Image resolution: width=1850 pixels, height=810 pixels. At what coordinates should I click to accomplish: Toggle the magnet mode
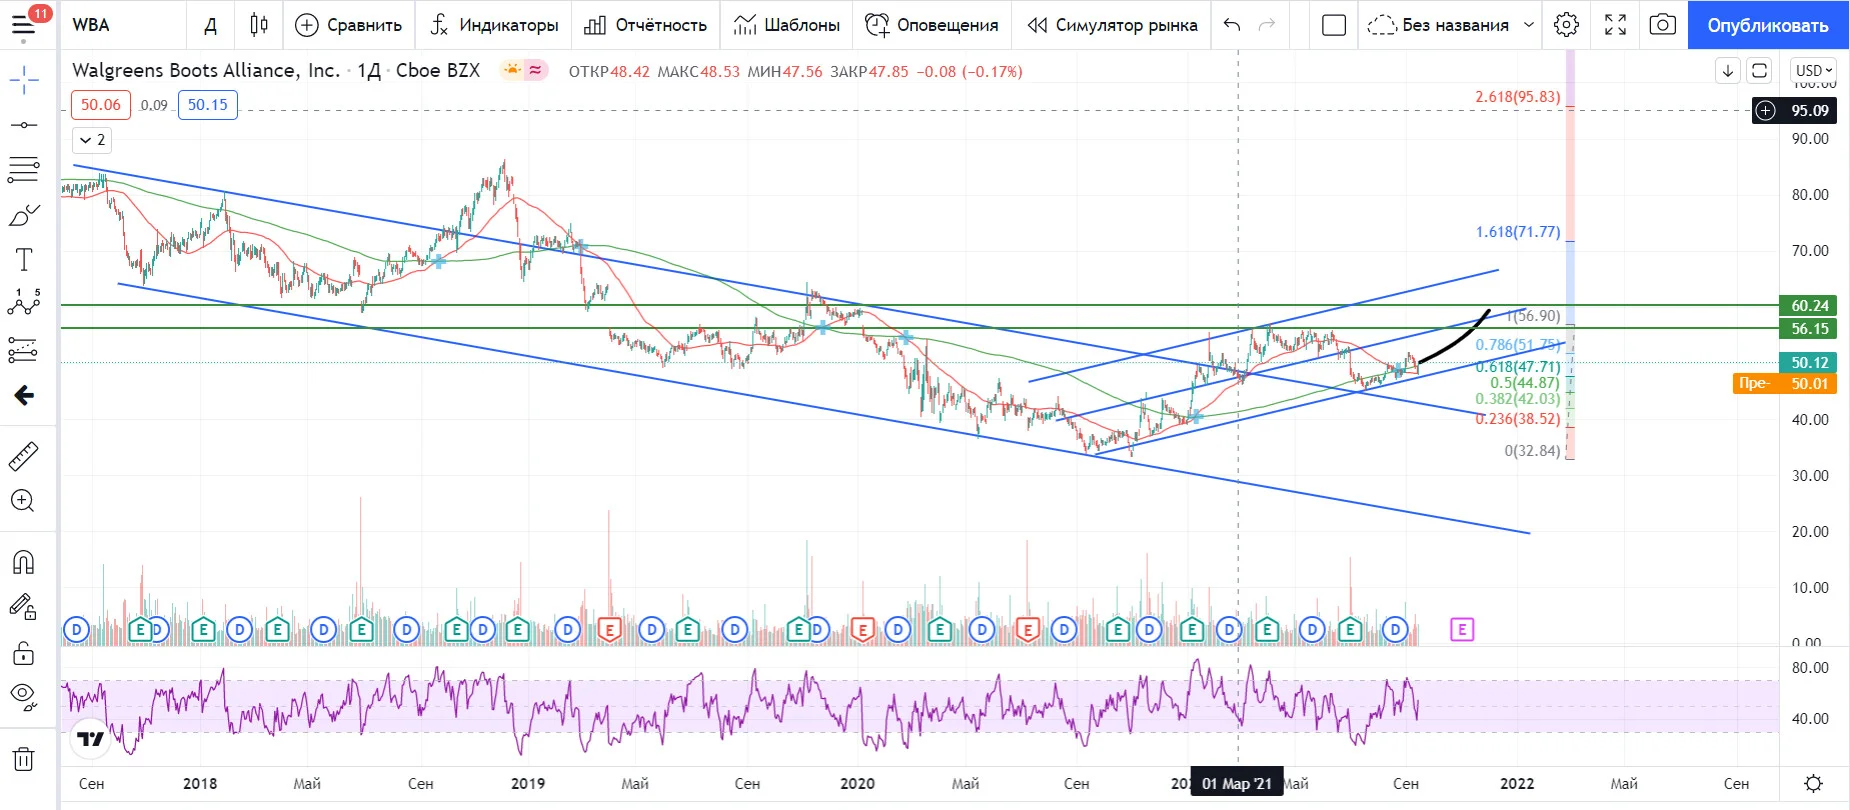pos(24,562)
